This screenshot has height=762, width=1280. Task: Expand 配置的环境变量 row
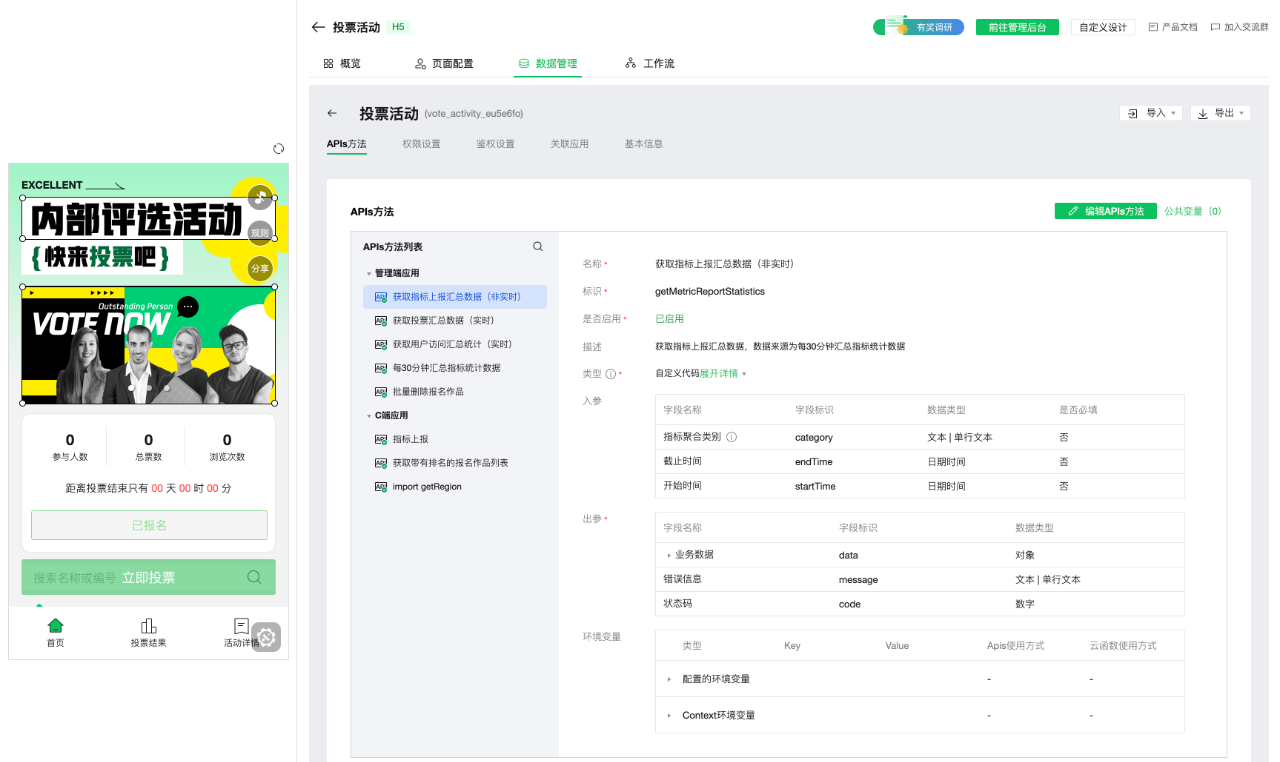(x=669, y=679)
